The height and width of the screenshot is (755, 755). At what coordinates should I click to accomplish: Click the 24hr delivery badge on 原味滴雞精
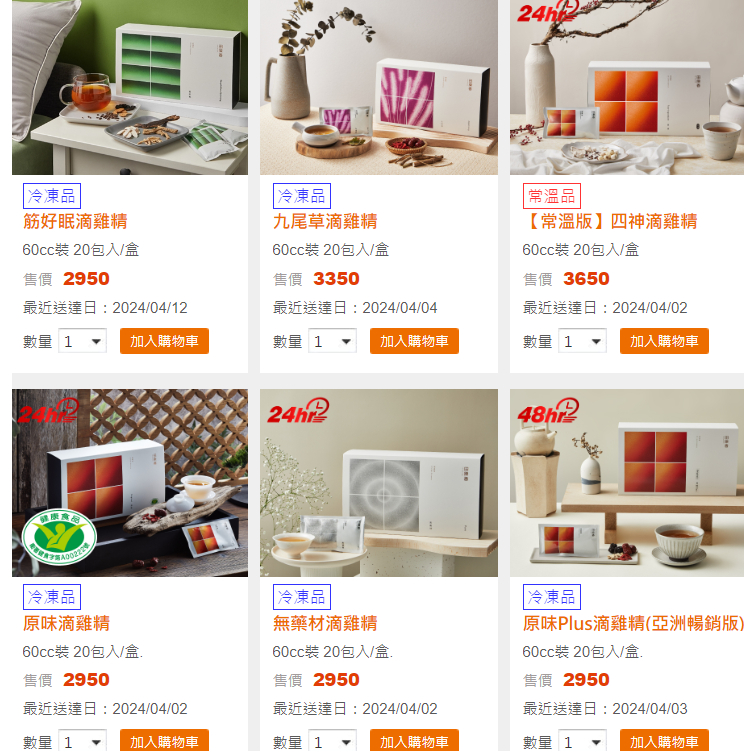pos(48,411)
